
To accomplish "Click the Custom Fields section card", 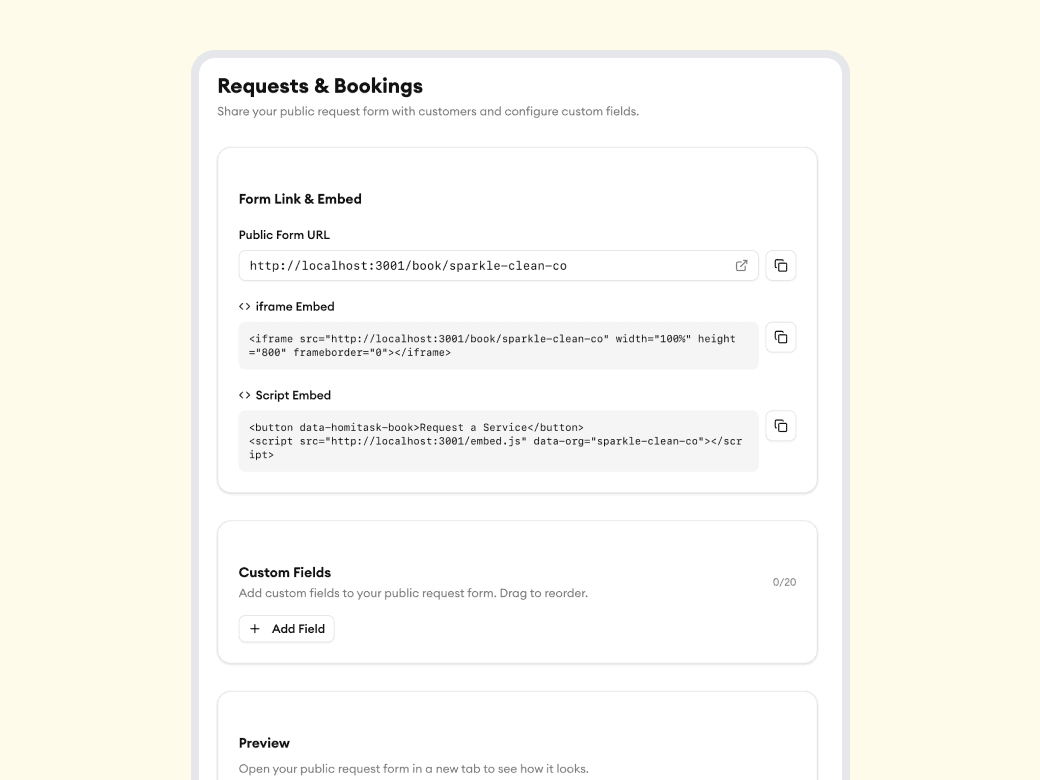I will (x=516, y=591).
